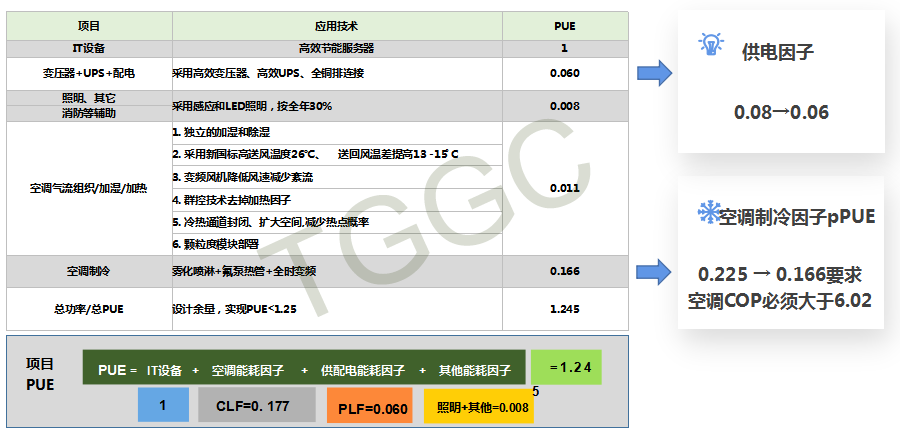Click the 总功率/总PUE cell
Viewport: 900px width, 443px height.
(x=89, y=309)
